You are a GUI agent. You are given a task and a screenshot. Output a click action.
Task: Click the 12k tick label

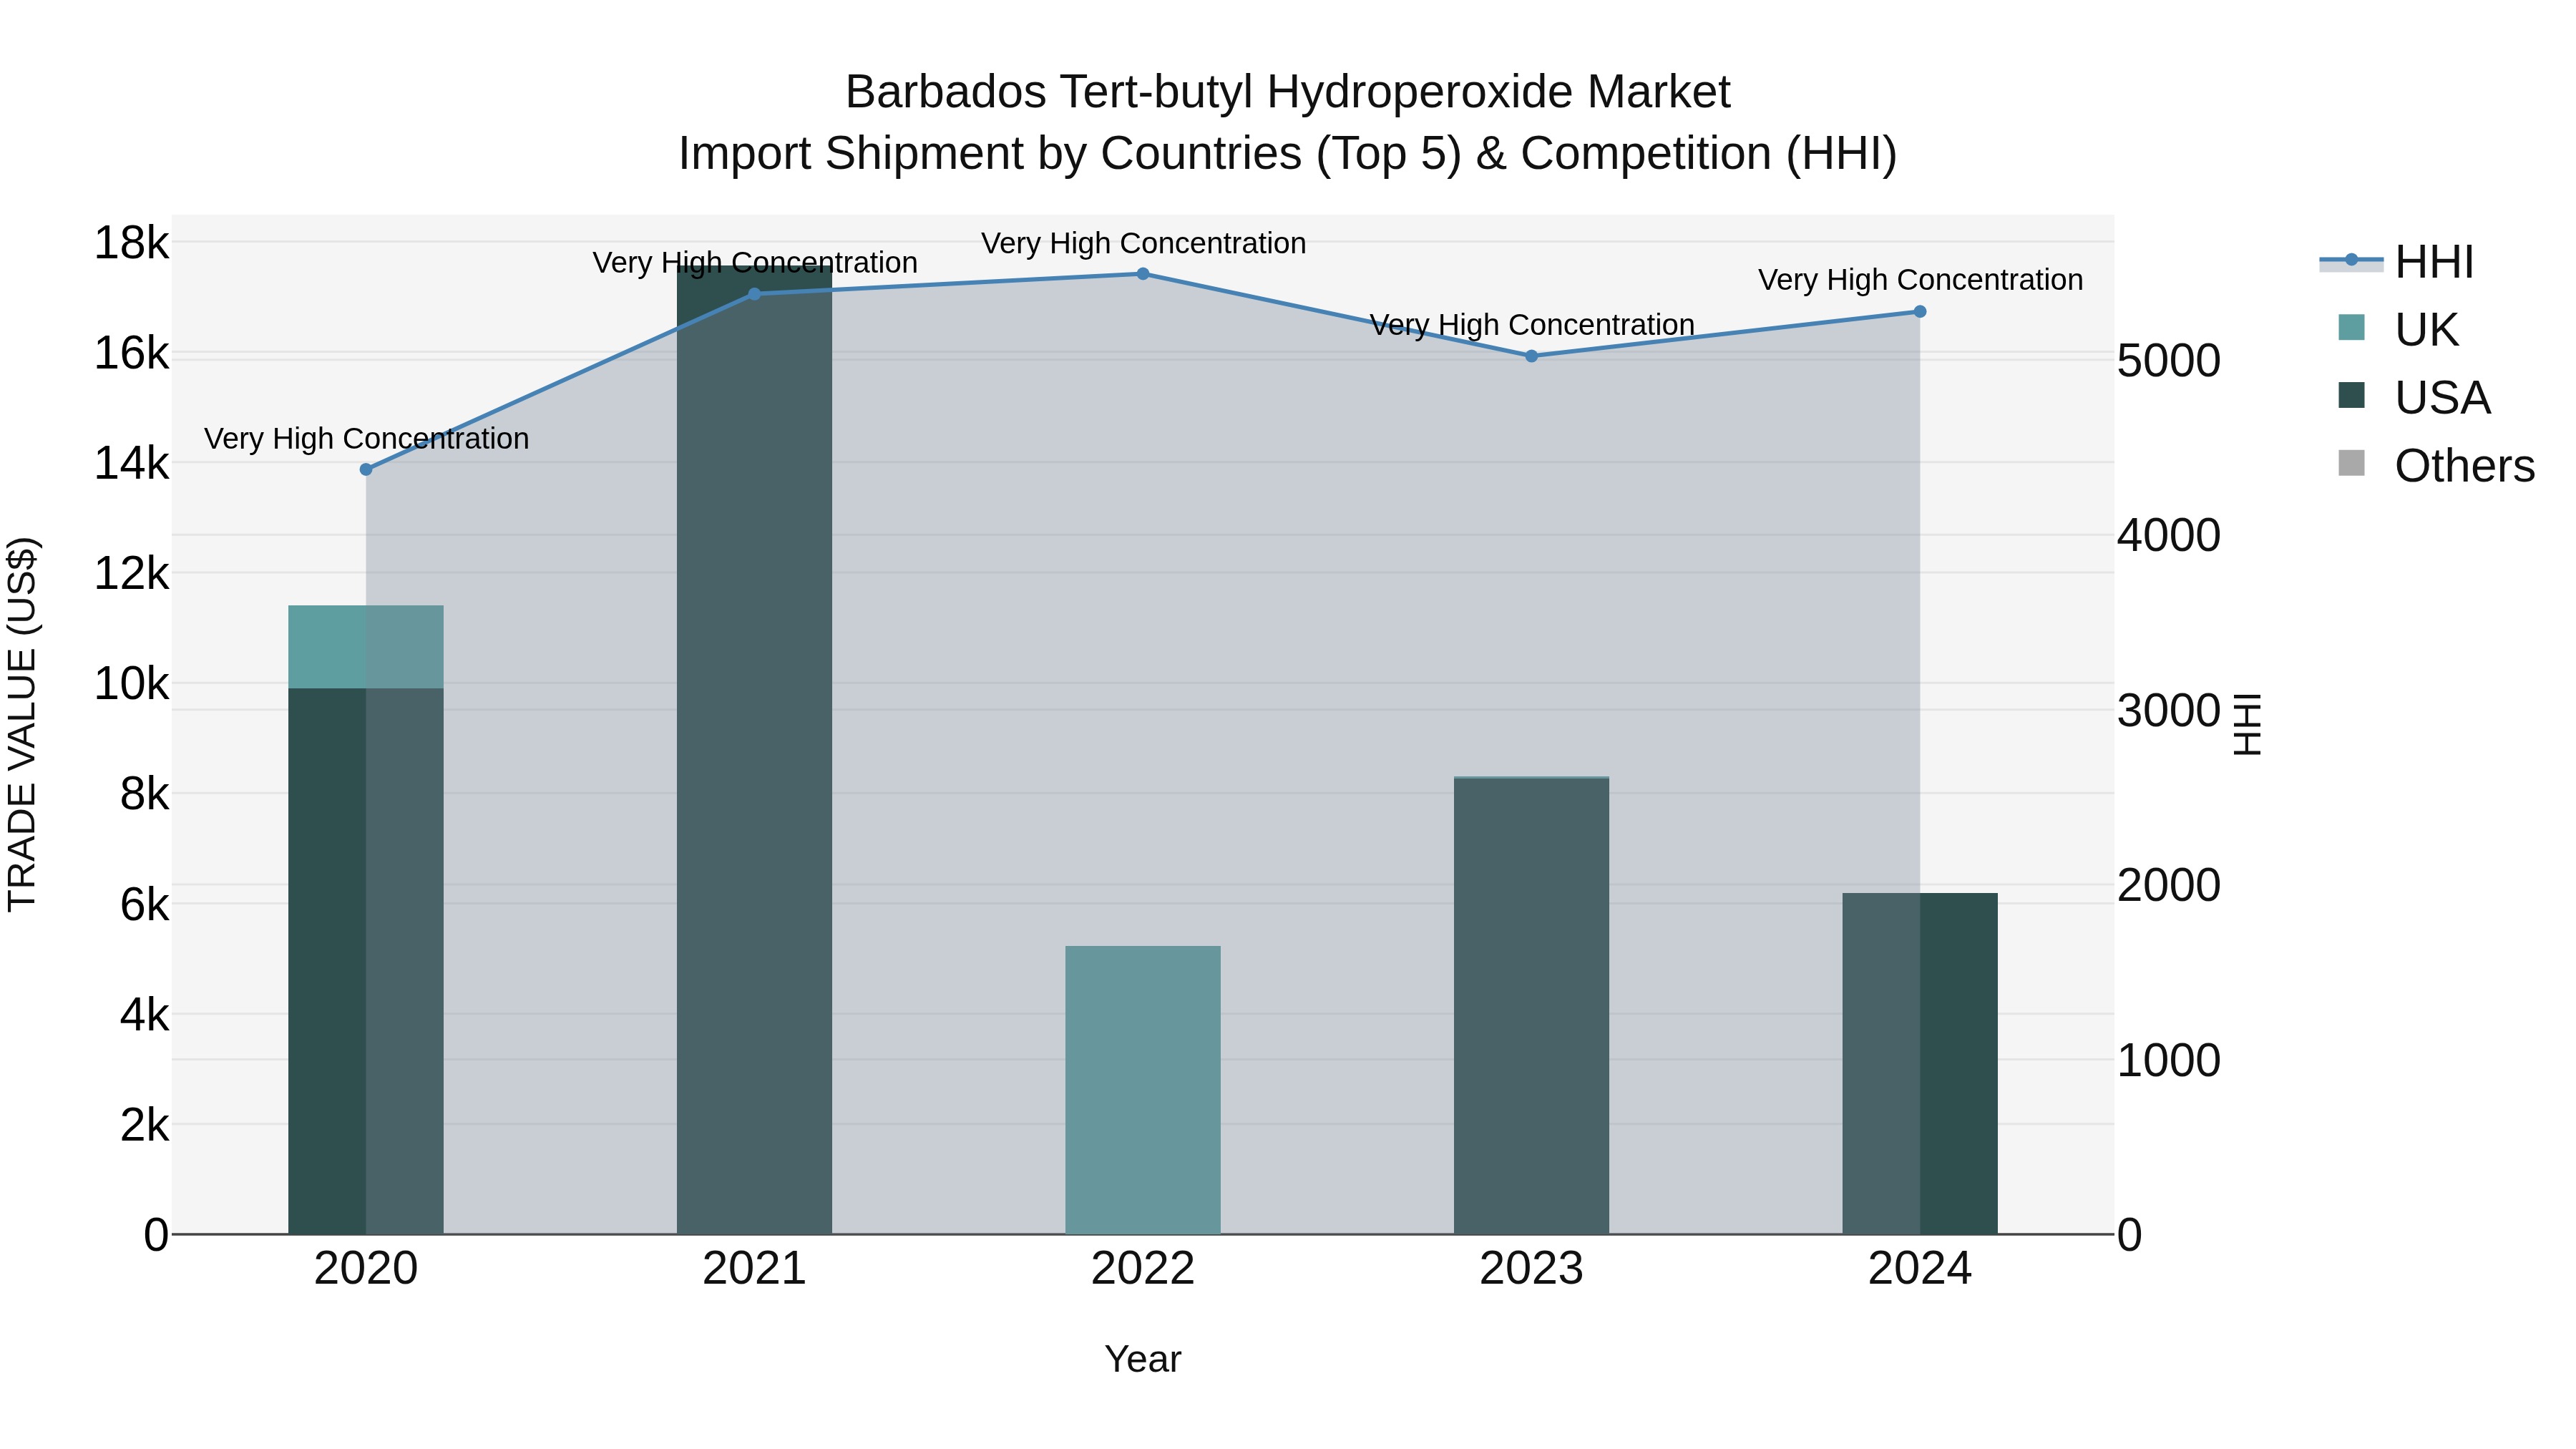pos(131,573)
